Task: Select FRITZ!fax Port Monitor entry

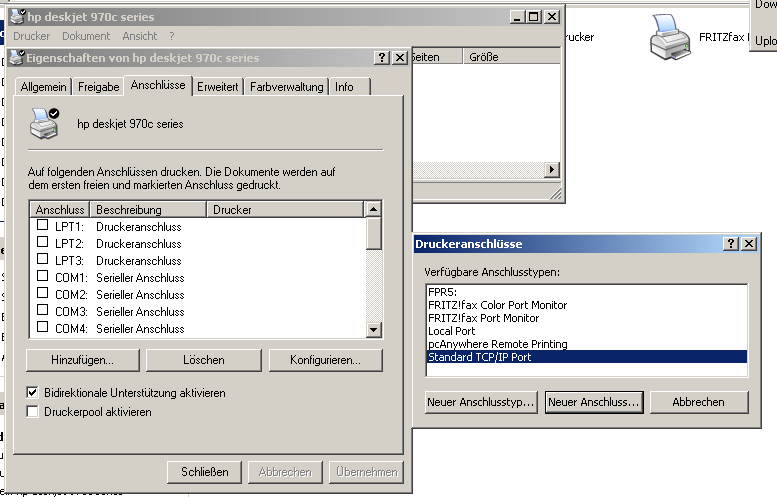Action: (587, 318)
